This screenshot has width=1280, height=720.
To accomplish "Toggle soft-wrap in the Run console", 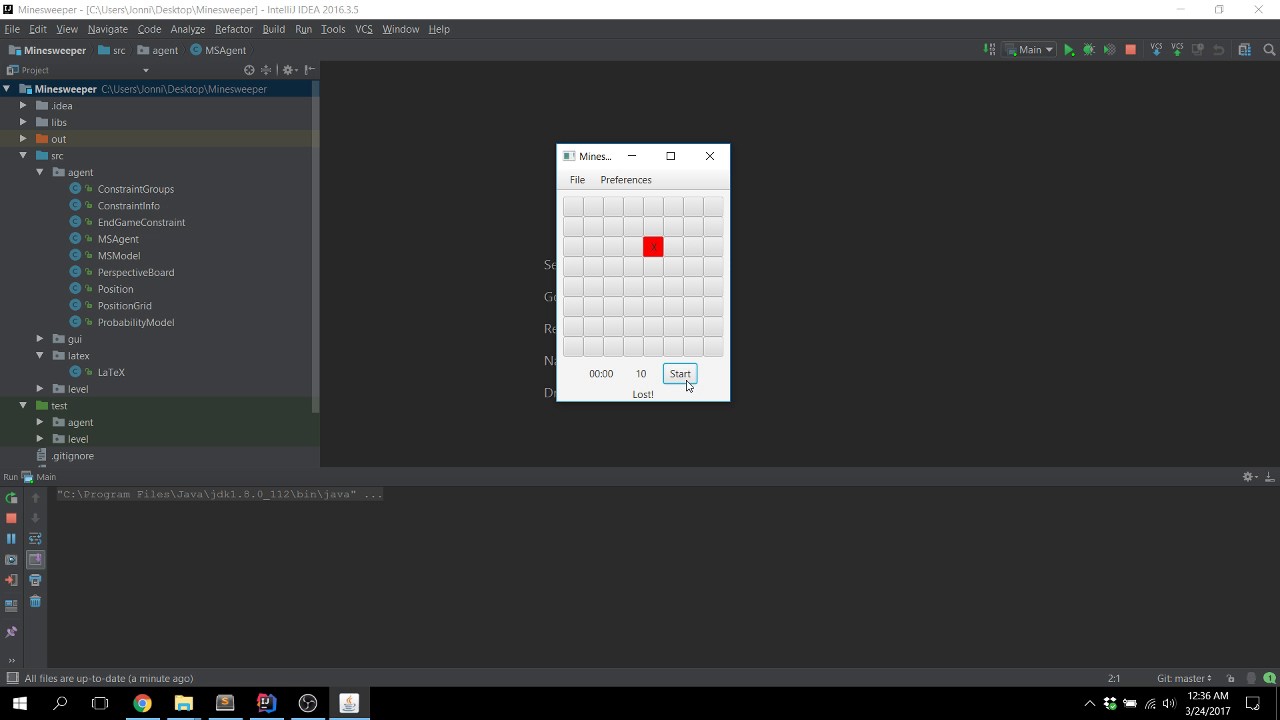I will pos(35,539).
